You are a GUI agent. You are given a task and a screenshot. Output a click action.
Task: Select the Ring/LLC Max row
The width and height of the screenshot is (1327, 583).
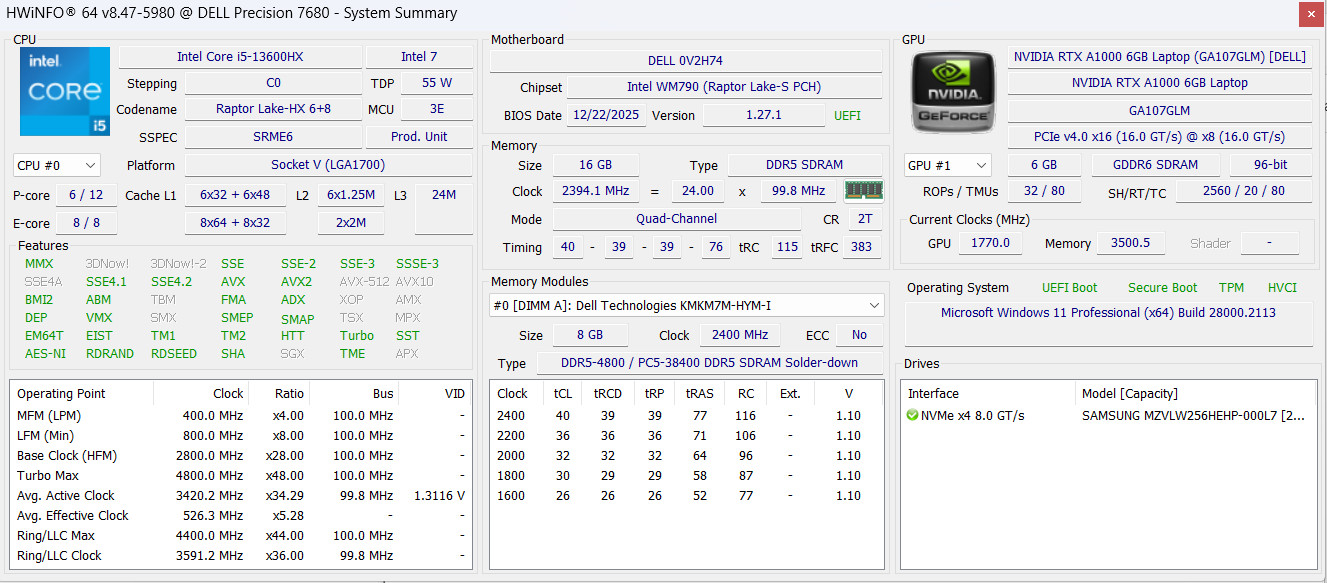coord(240,536)
